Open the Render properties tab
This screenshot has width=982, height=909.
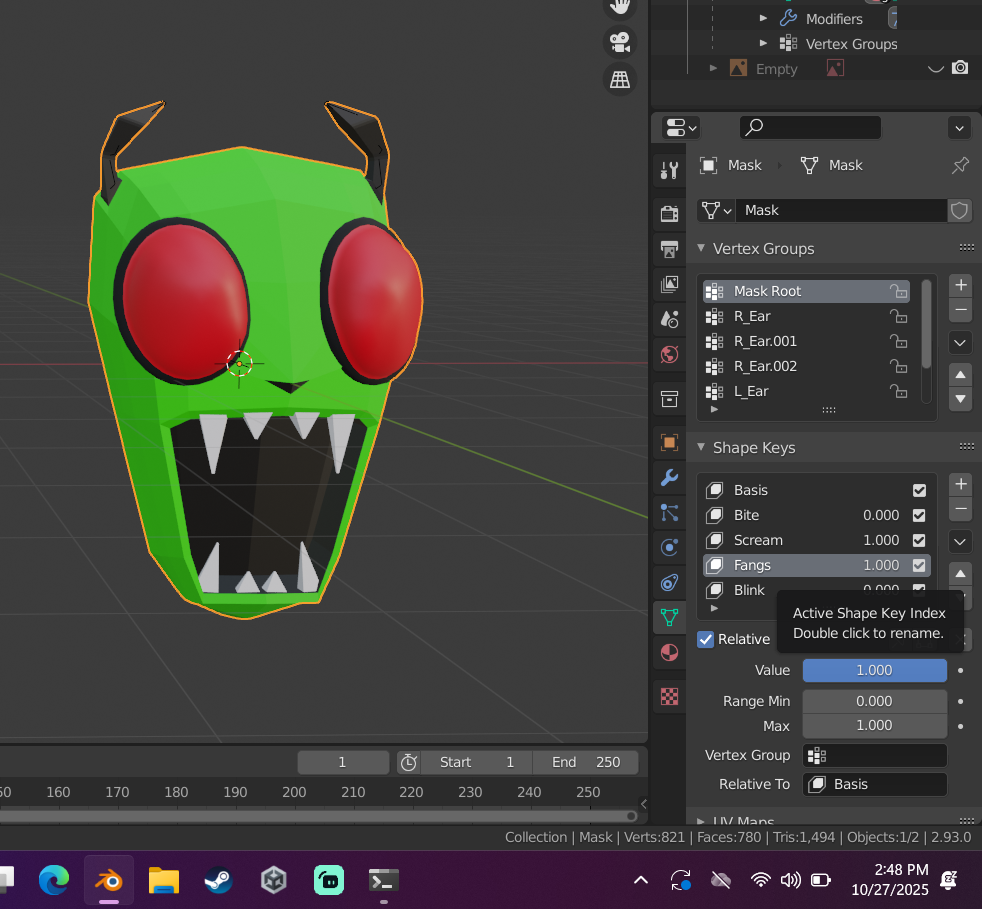[x=669, y=212]
